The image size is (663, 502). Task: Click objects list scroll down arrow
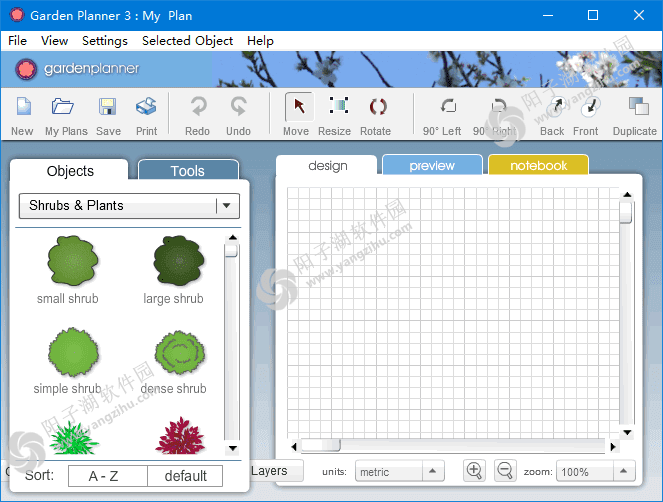point(233,448)
